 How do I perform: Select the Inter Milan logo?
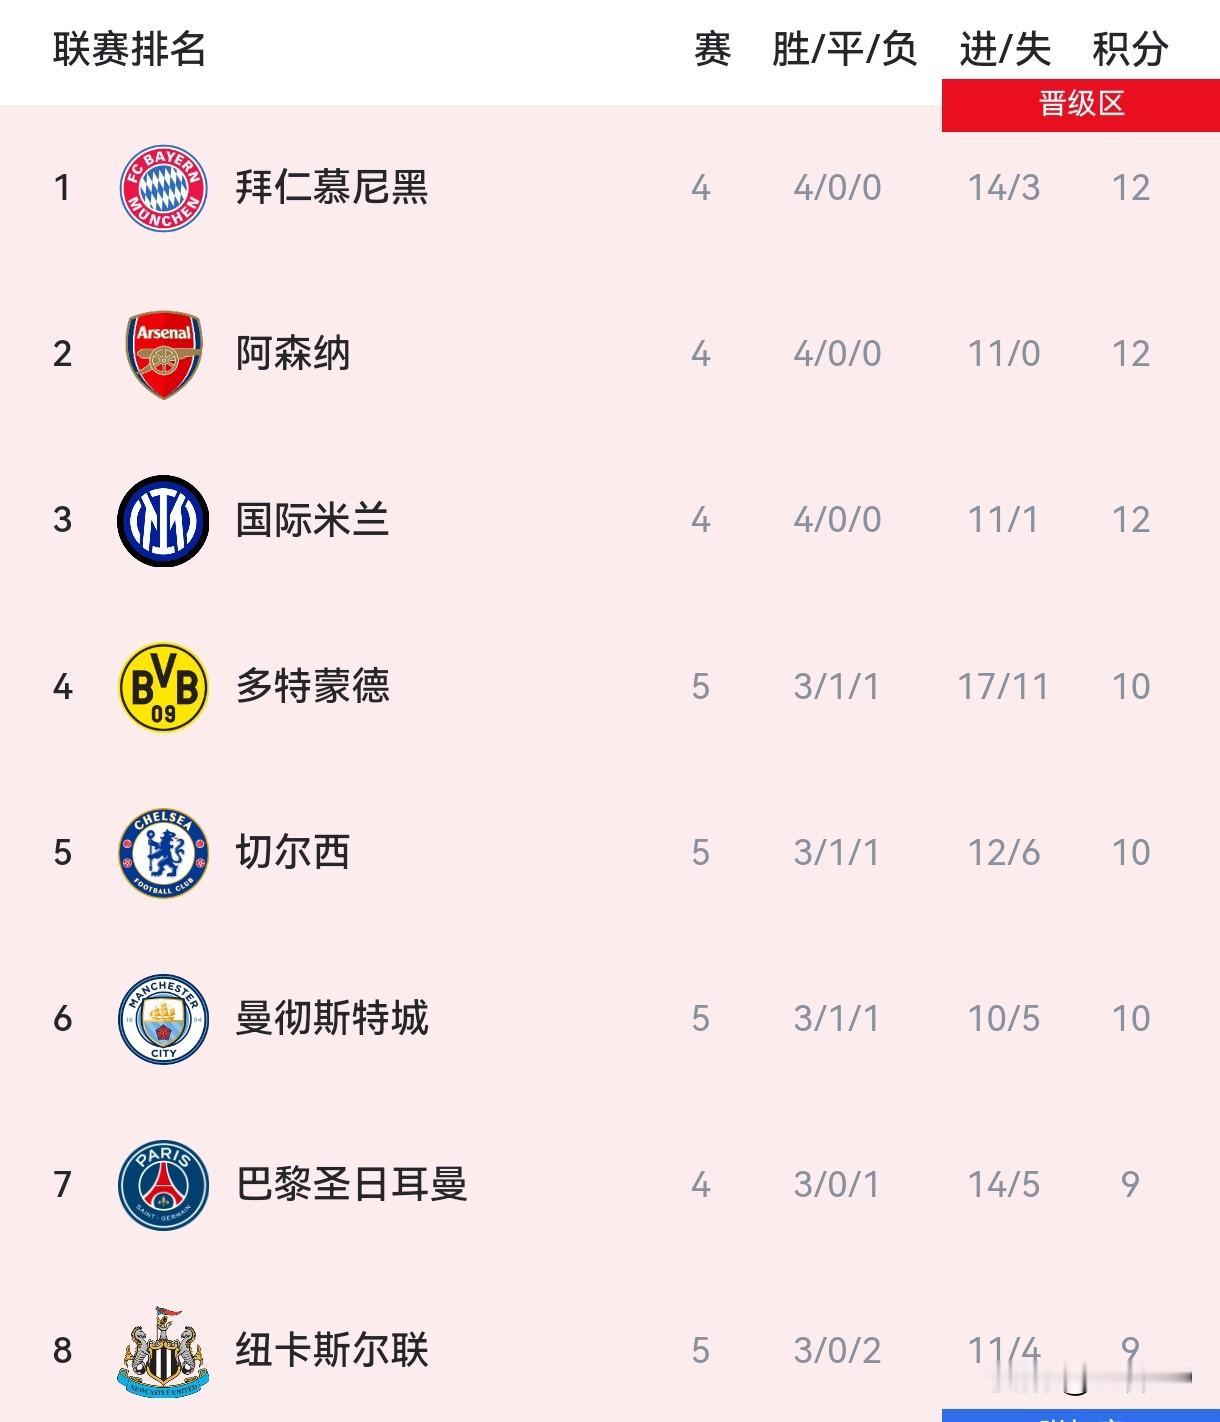[x=163, y=520]
